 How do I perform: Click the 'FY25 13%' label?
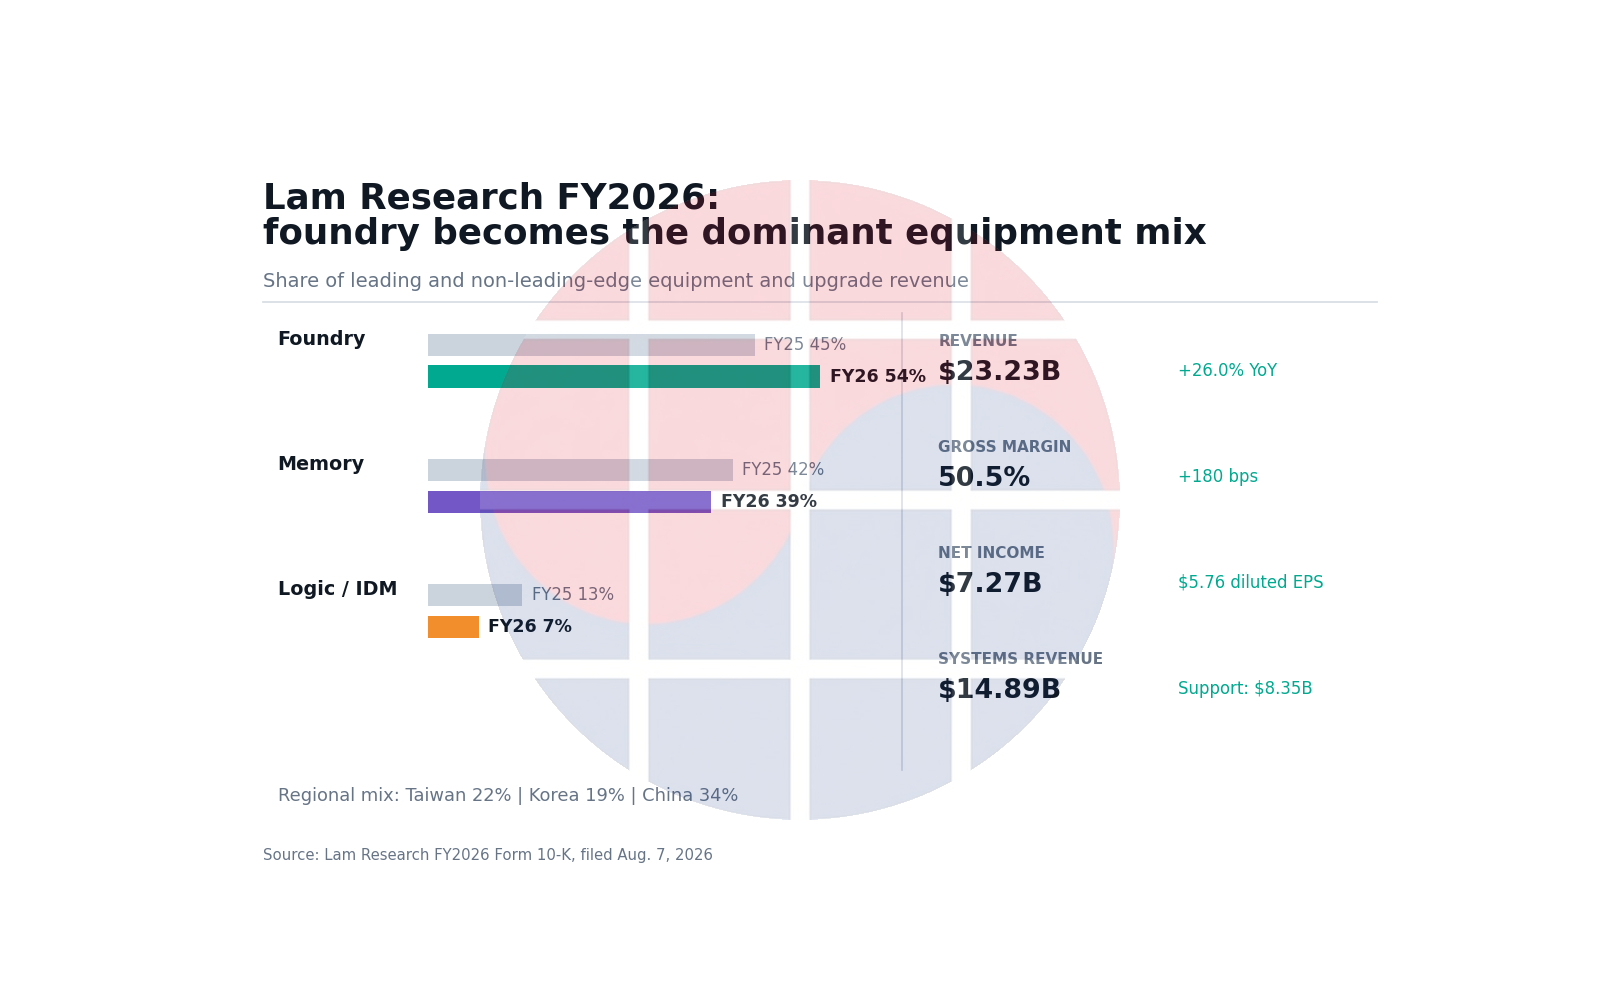click(573, 595)
